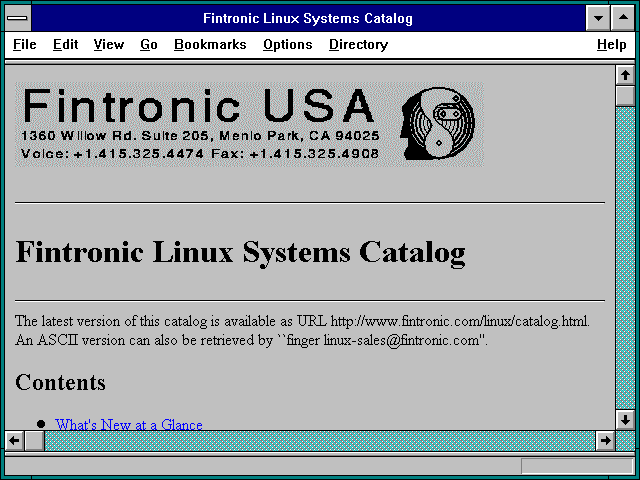Click the horizontal scrollbar right arrow
640x480 pixels.
click(605, 440)
